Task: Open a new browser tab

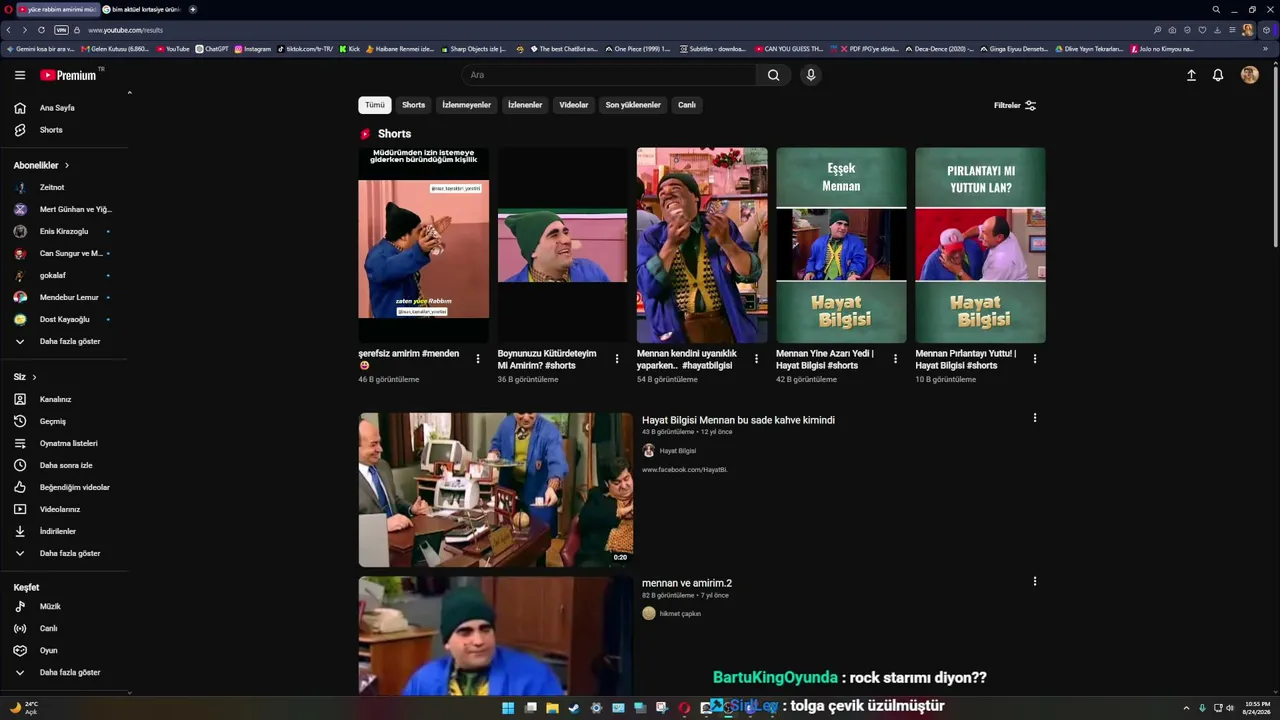Action: [x=193, y=9]
